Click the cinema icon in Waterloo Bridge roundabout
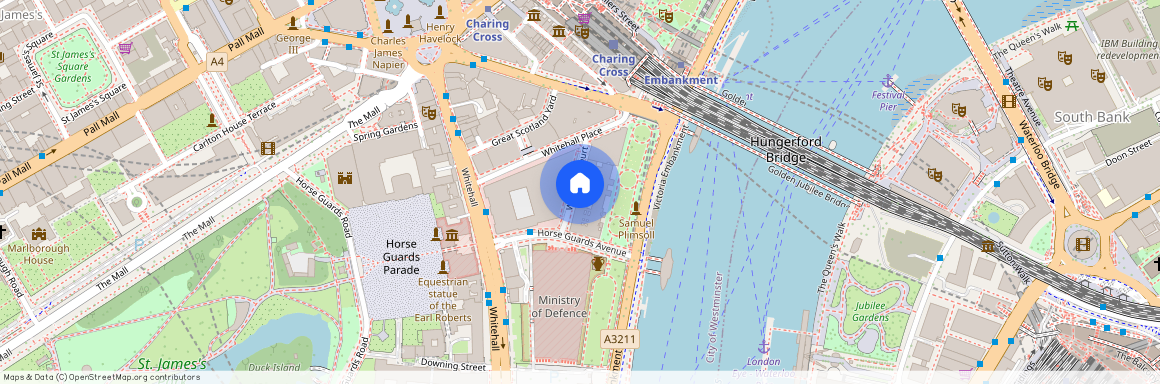Screen dimensions: 1160x384 click(1083, 243)
